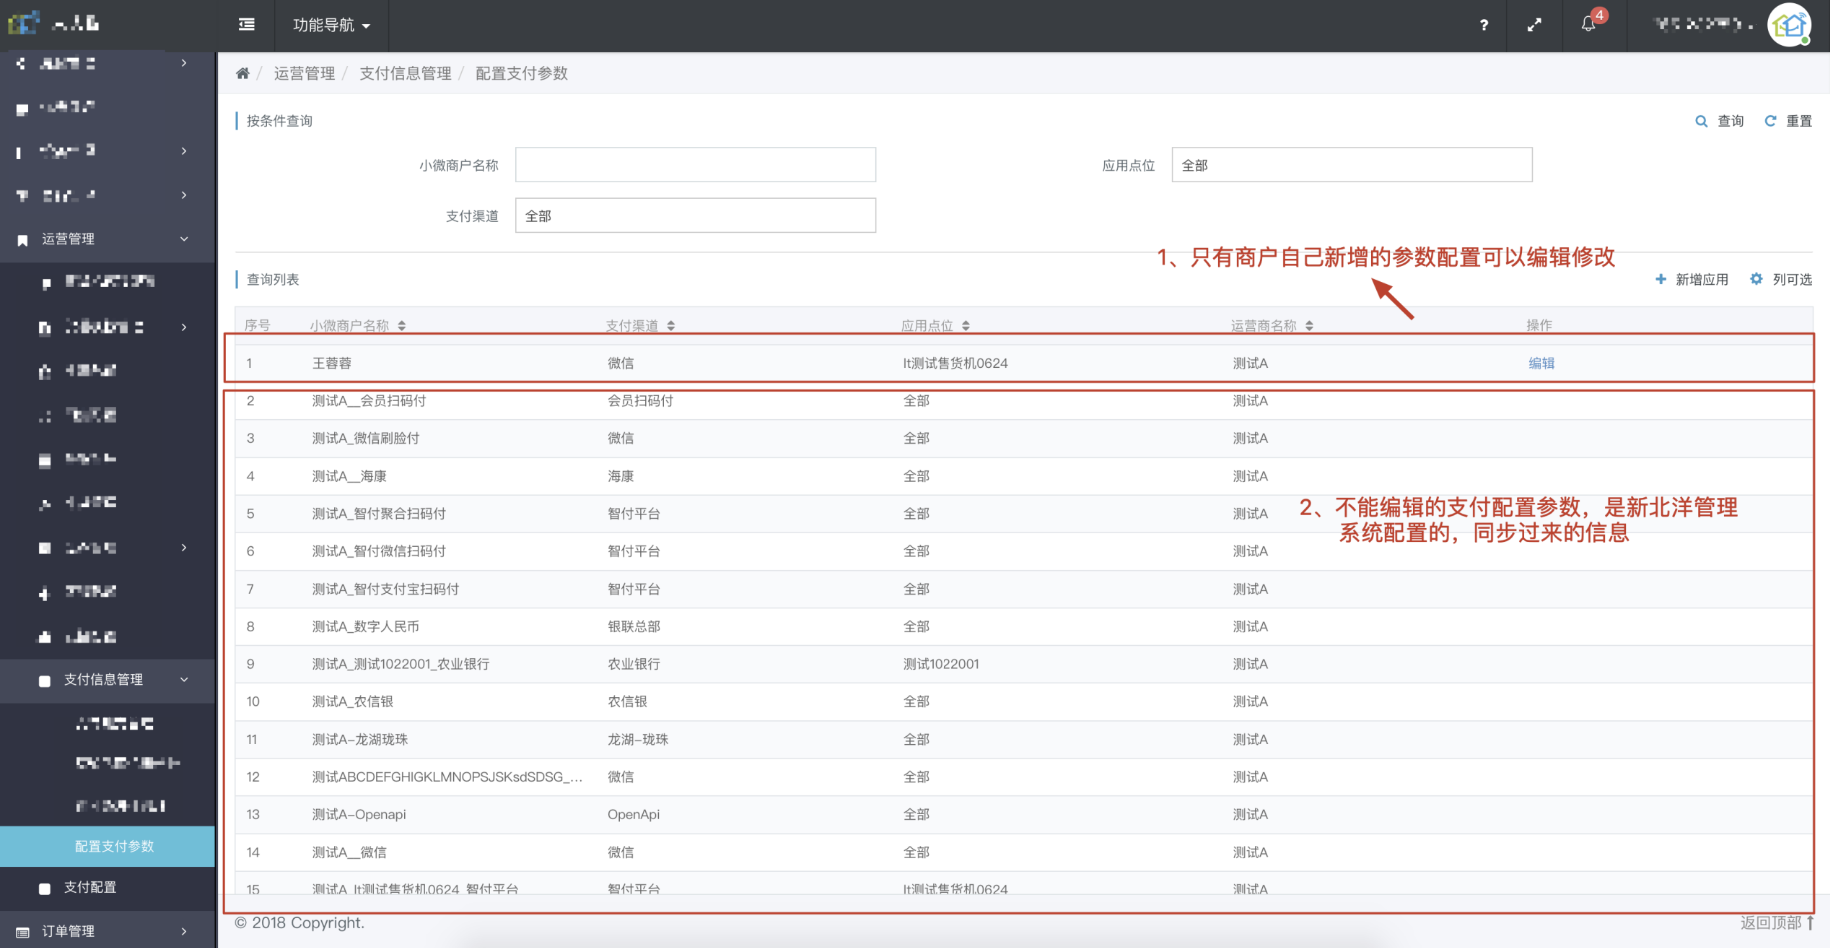
Task: Click the It测试售货机0624 cell in row 1
Action: 955,363
